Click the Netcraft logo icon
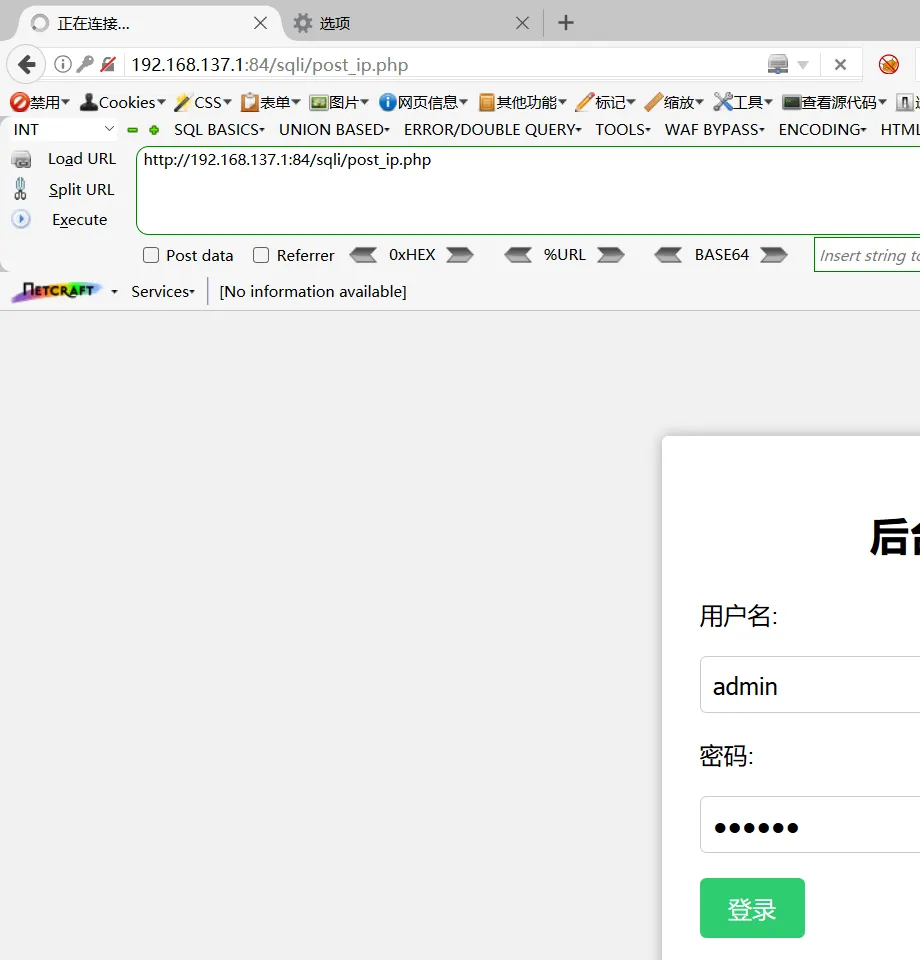920x960 pixels. click(57, 291)
